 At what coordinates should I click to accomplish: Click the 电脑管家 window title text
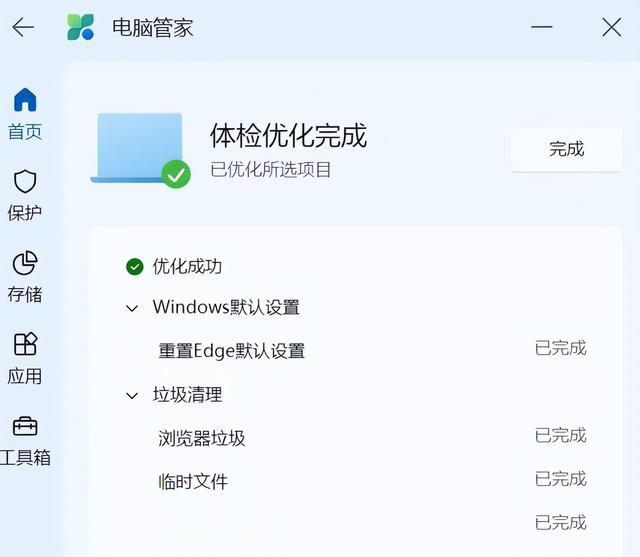pos(153,28)
